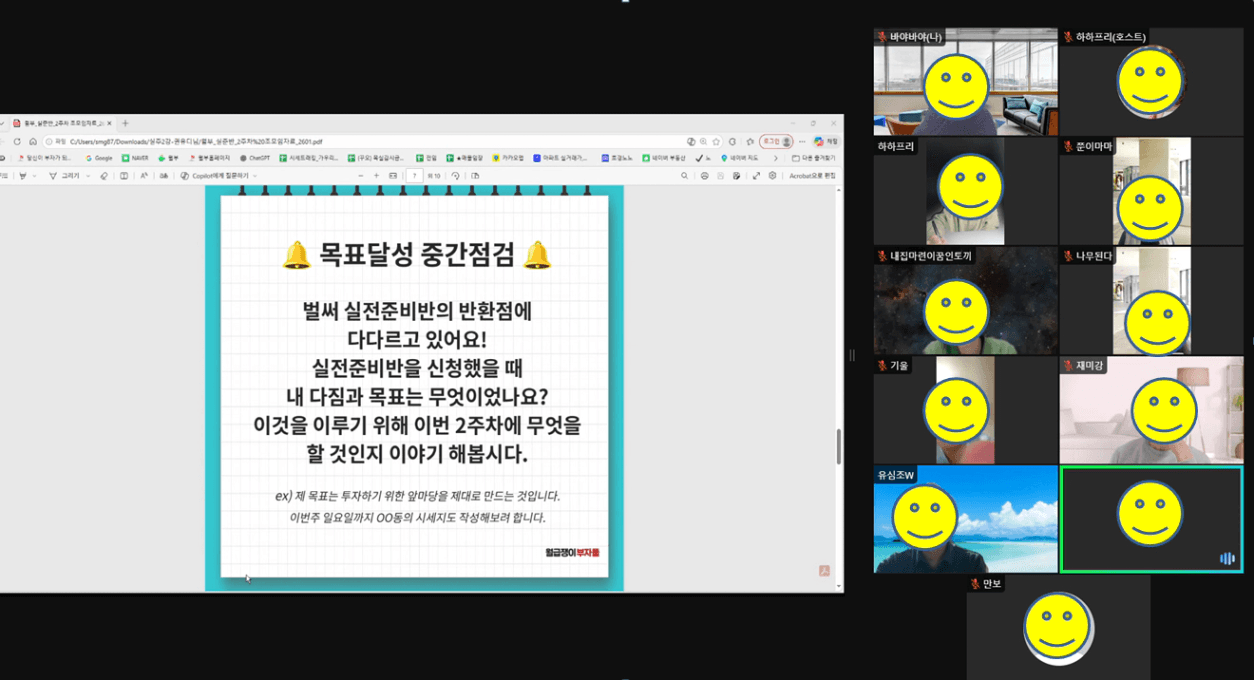Toggle the read aloud button in PDF toolbar
This screenshot has height=680, width=1254.
tap(144, 176)
